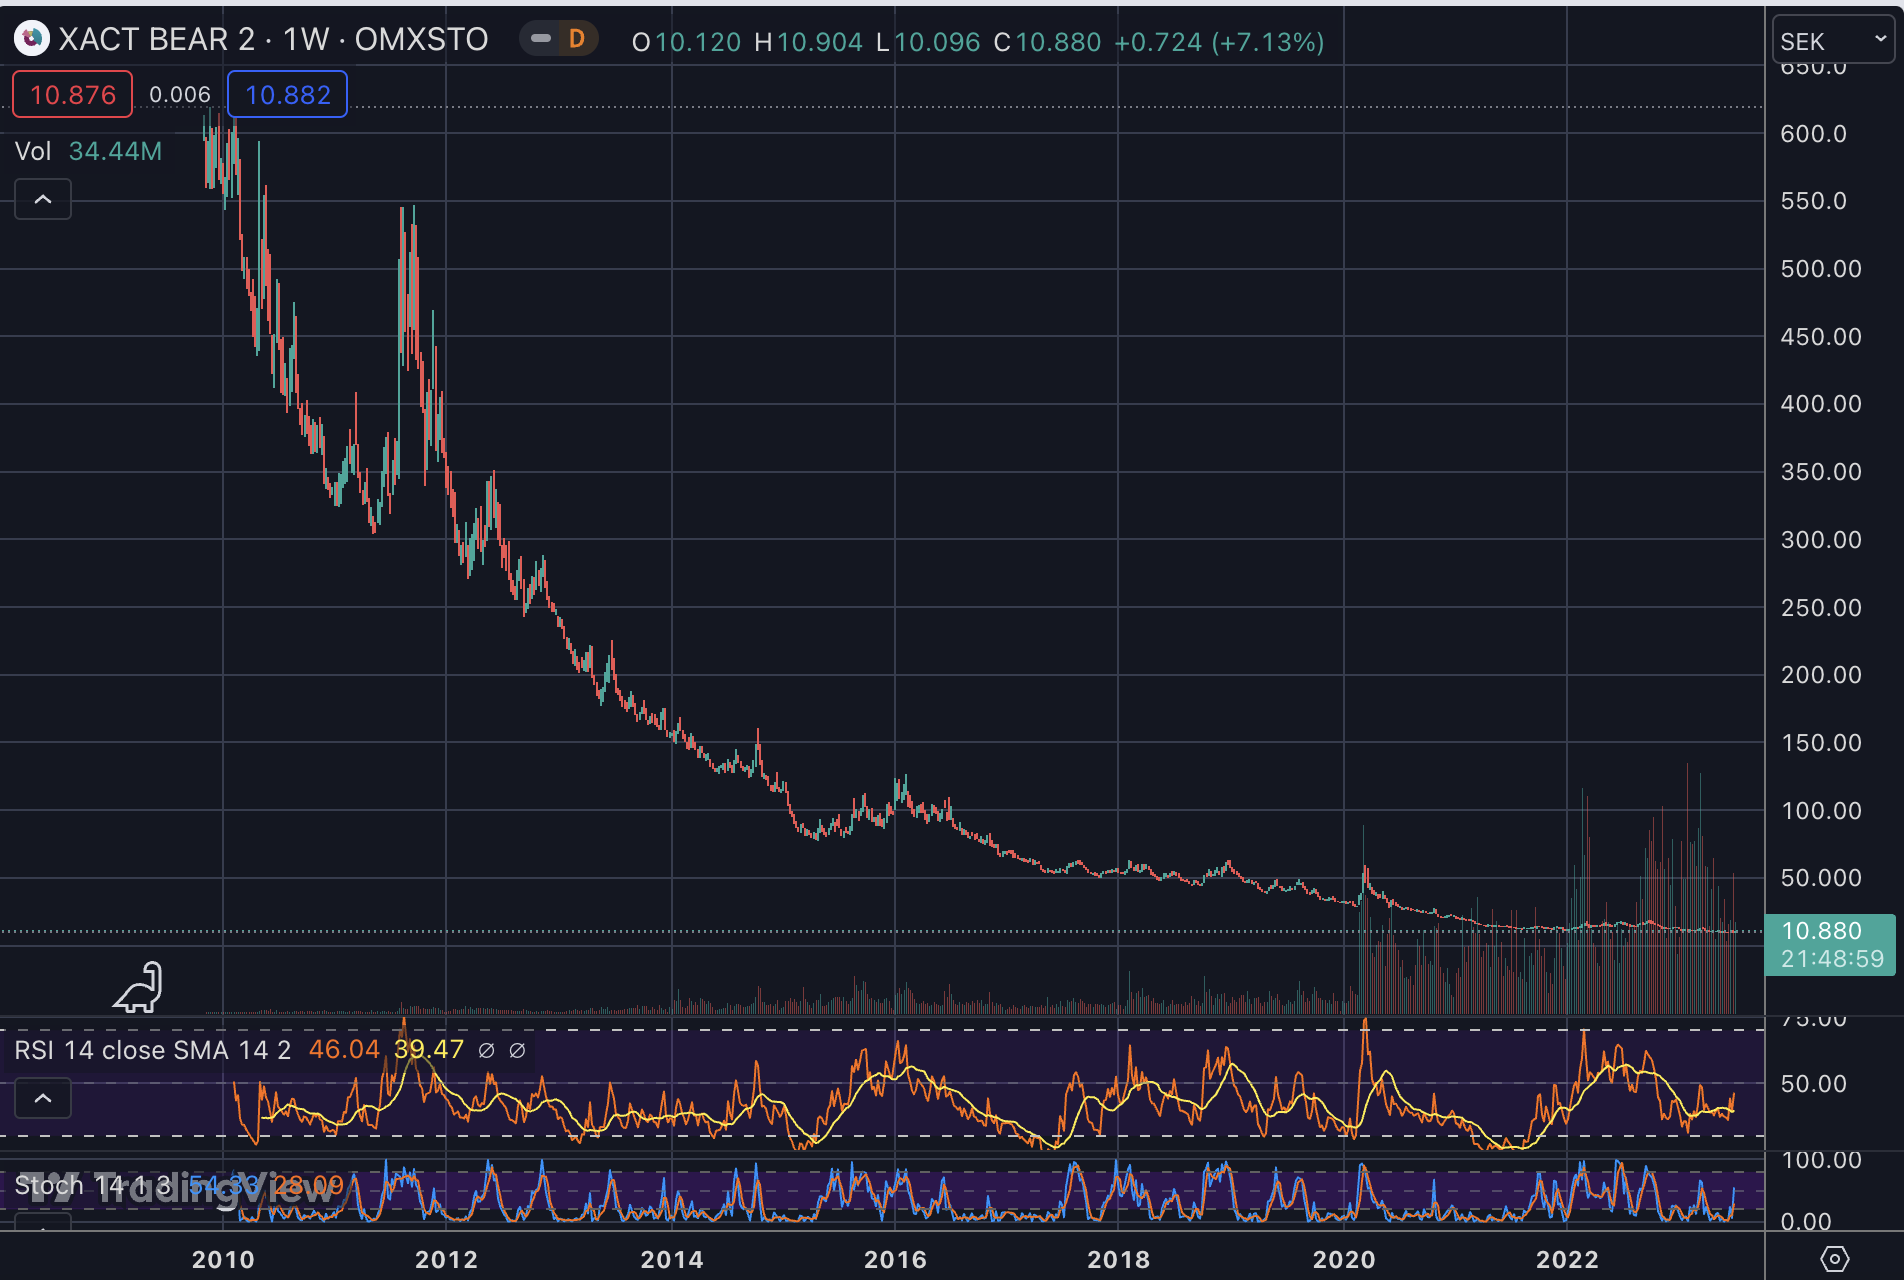Image resolution: width=1904 pixels, height=1280 pixels.
Task: Click the orange D data-delay badge
Action: [576, 39]
